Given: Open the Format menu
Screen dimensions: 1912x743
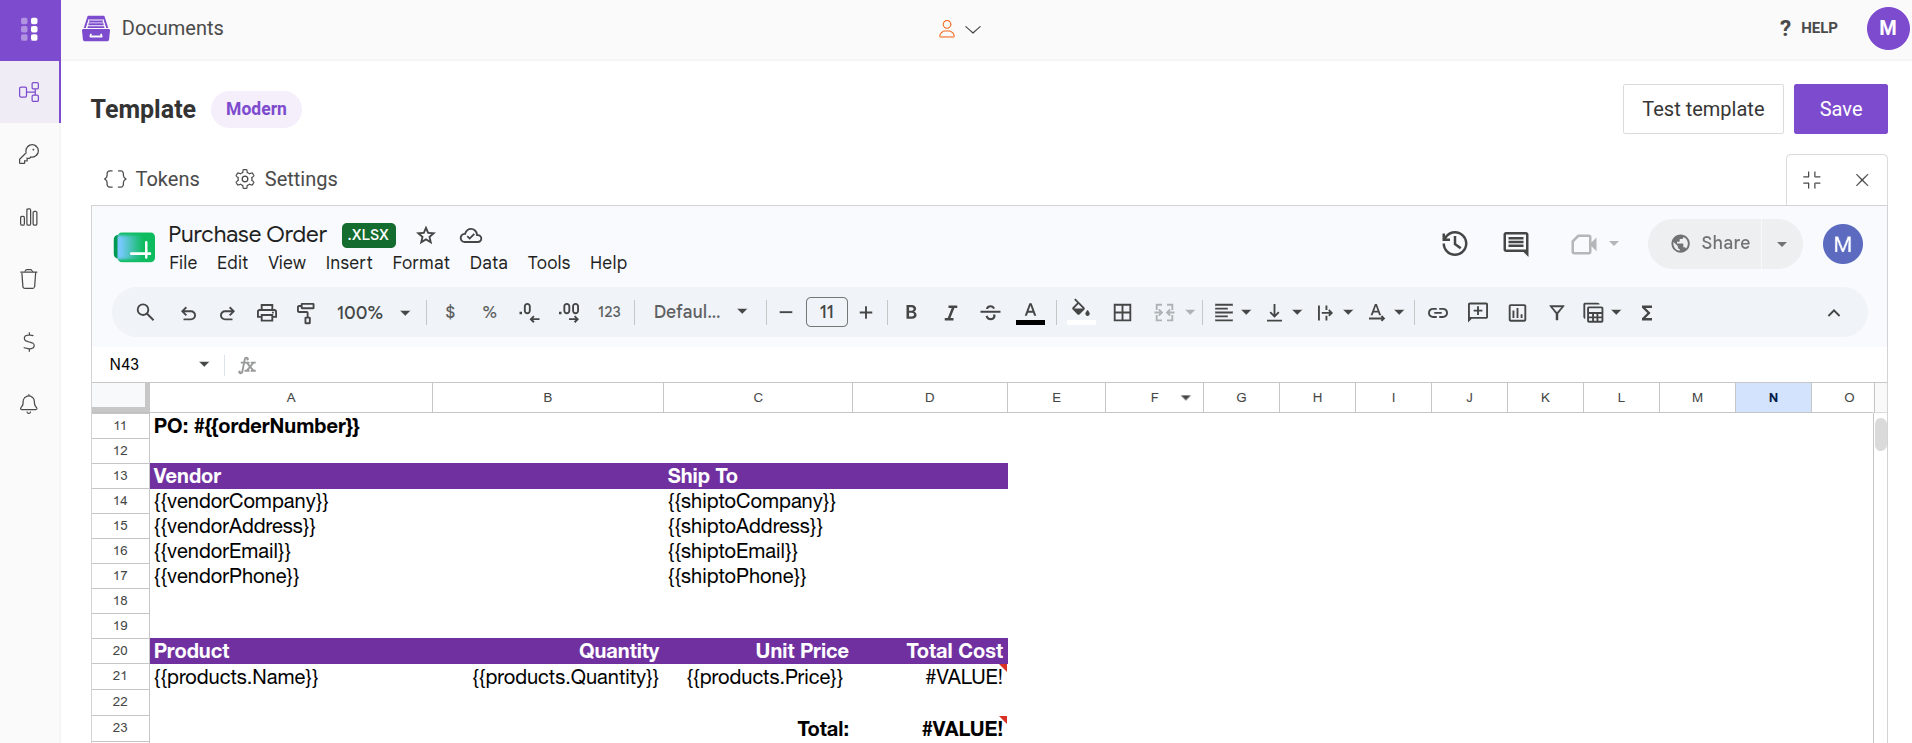Looking at the screenshot, I should click(x=421, y=263).
